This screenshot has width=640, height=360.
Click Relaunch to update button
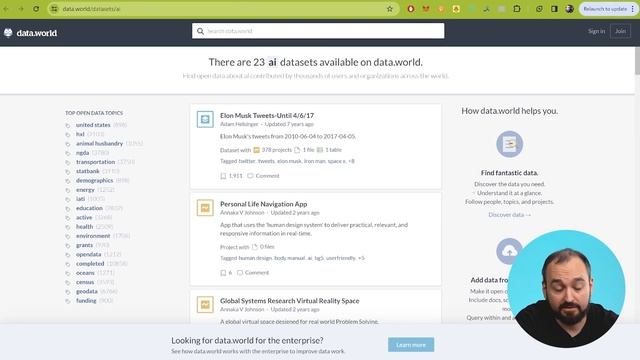pos(605,9)
